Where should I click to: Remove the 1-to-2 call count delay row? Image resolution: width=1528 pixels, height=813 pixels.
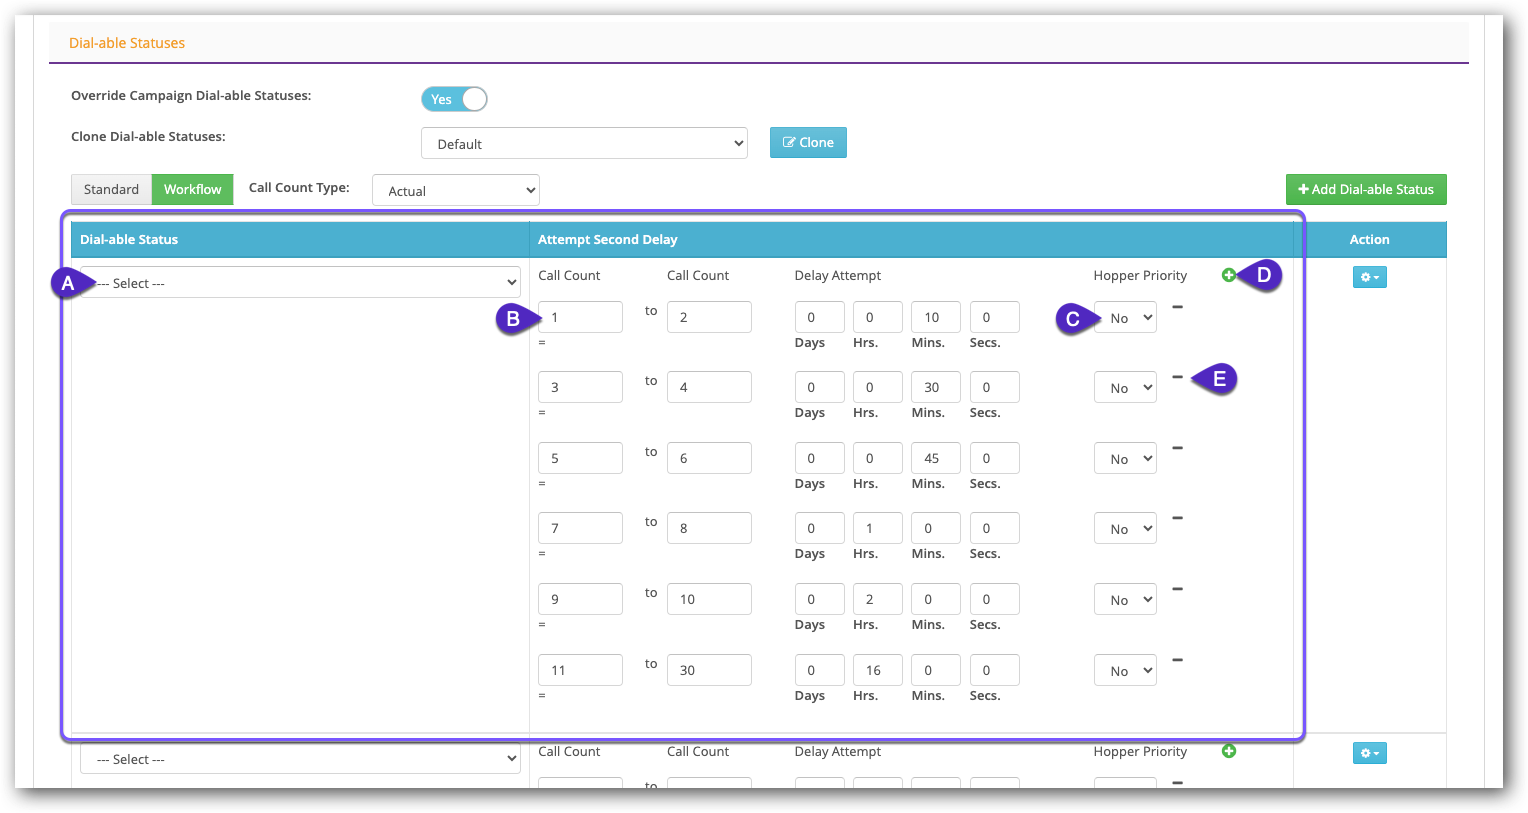(1177, 308)
